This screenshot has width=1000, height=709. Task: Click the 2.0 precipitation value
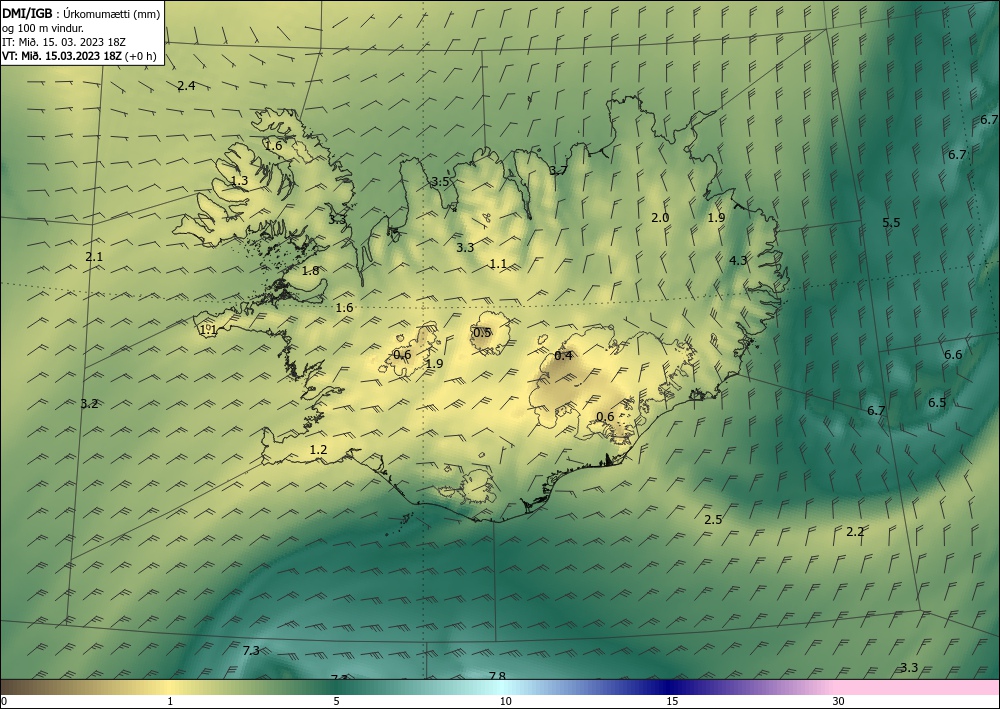pyautogui.click(x=660, y=217)
